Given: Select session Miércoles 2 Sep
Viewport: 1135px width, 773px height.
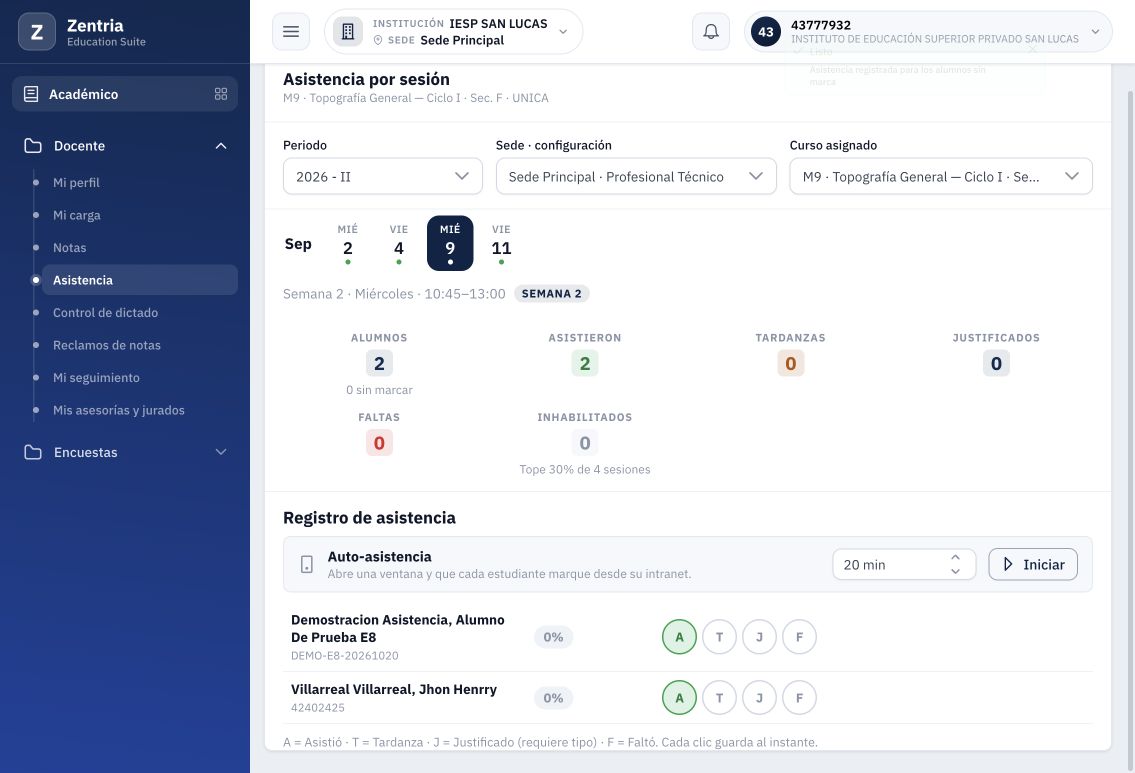Looking at the screenshot, I should [347, 243].
